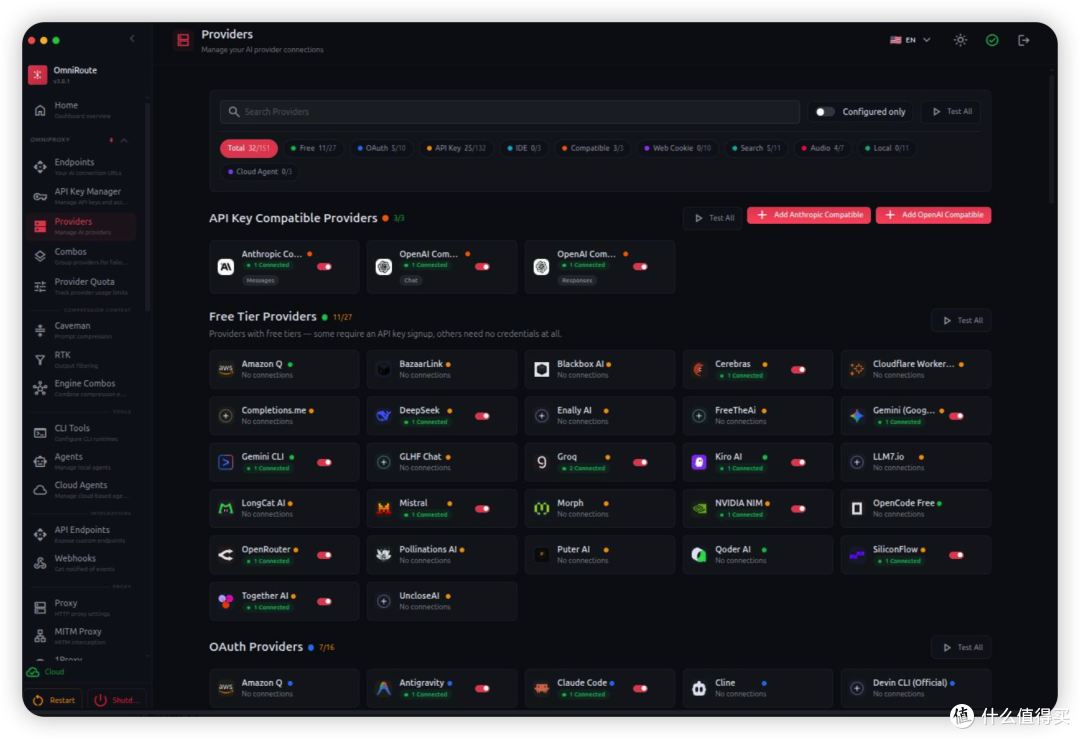The image size is (1080, 739).
Task: Click the NVIDIA NIM provider icon
Action: coord(699,508)
